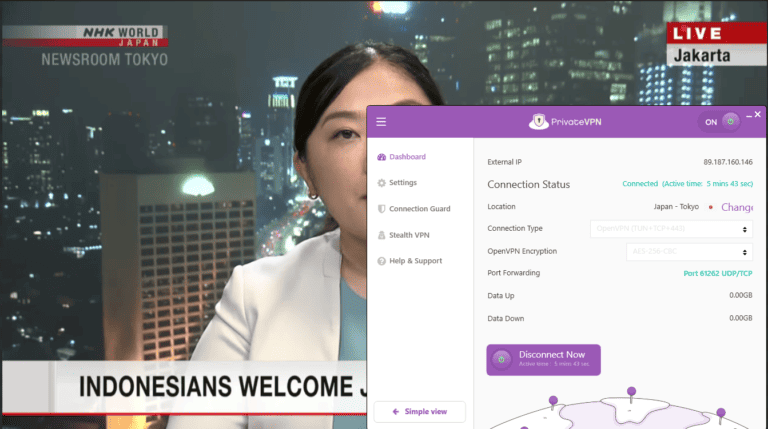Click the Connection Status heading
This screenshot has height=429, width=768.
click(528, 185)
